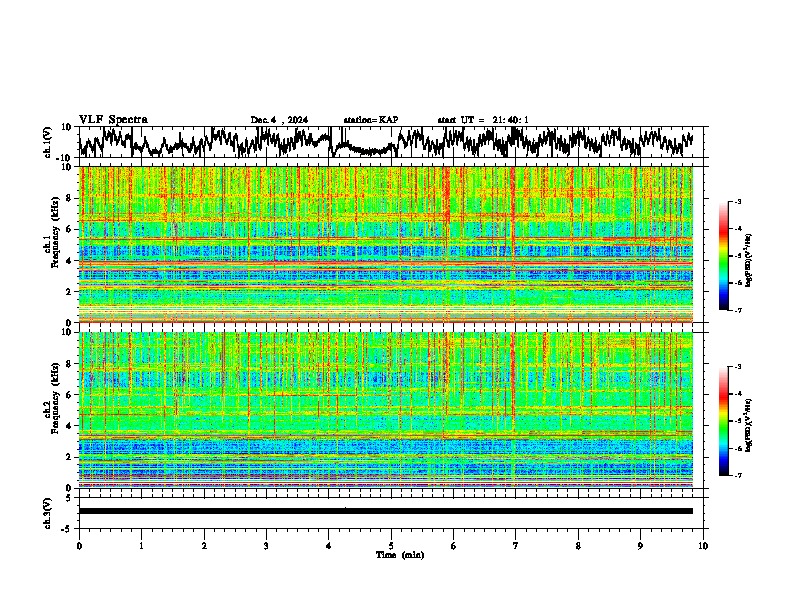Click time axis tick label 1
792x612 pixels.
click(x=141, y=546)
